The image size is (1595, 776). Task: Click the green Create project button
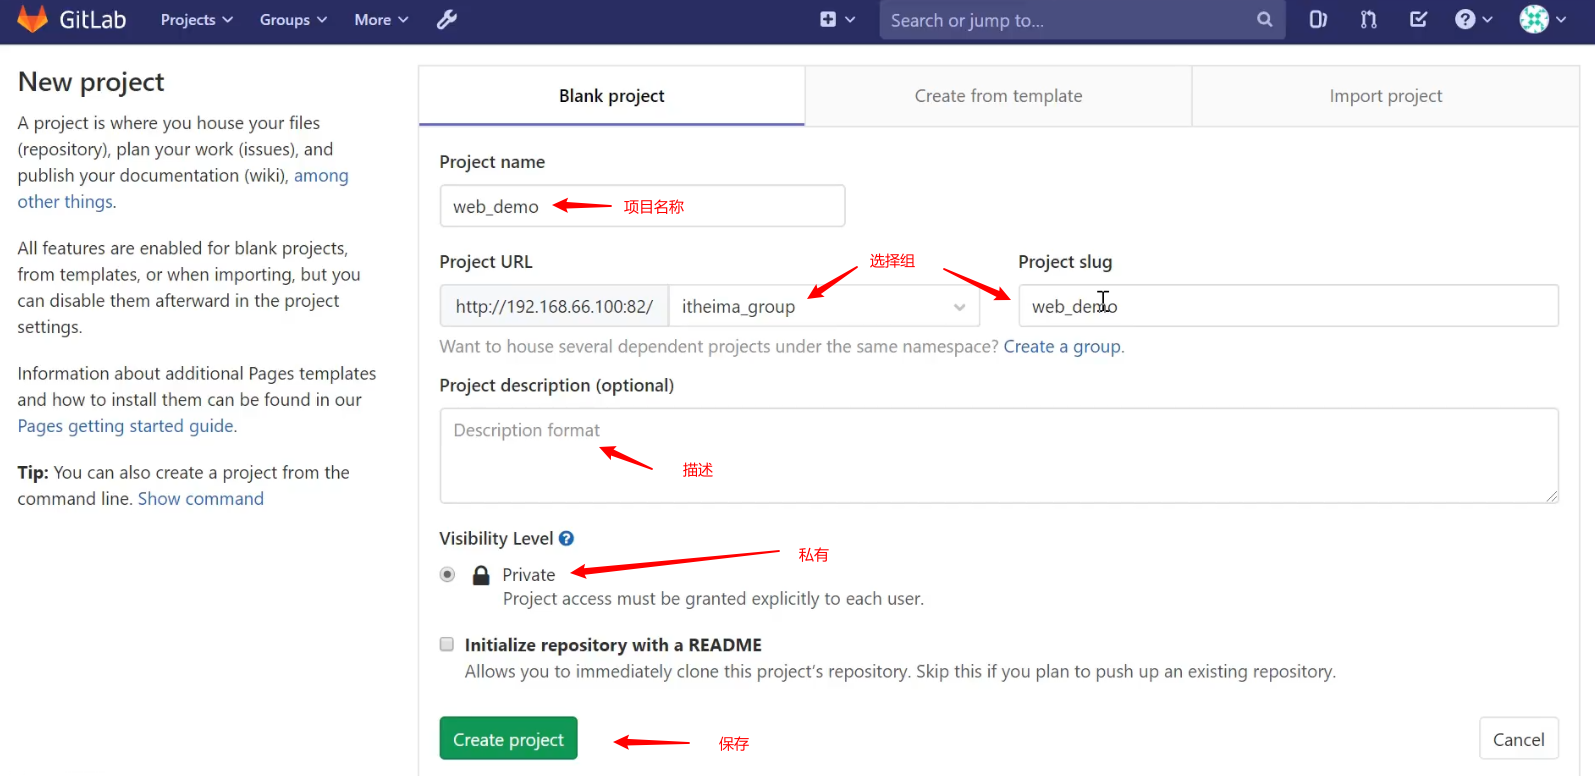(x=508, y=739)
